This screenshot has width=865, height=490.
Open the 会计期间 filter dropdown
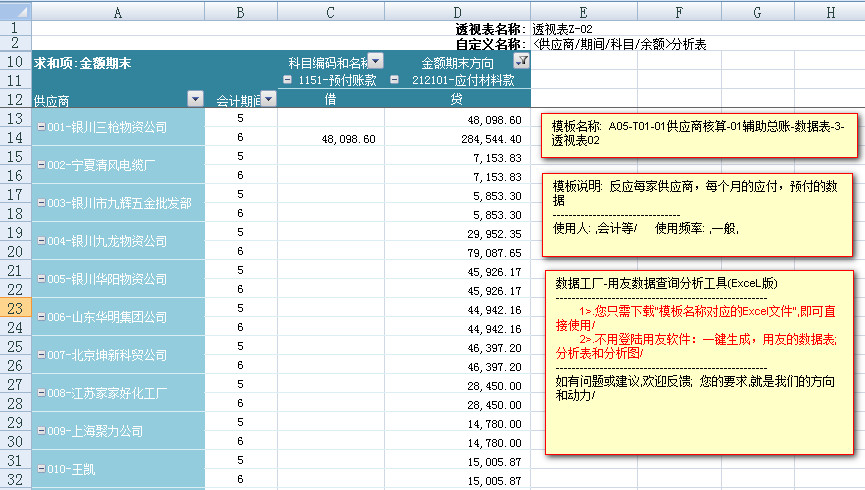(270, 99)
